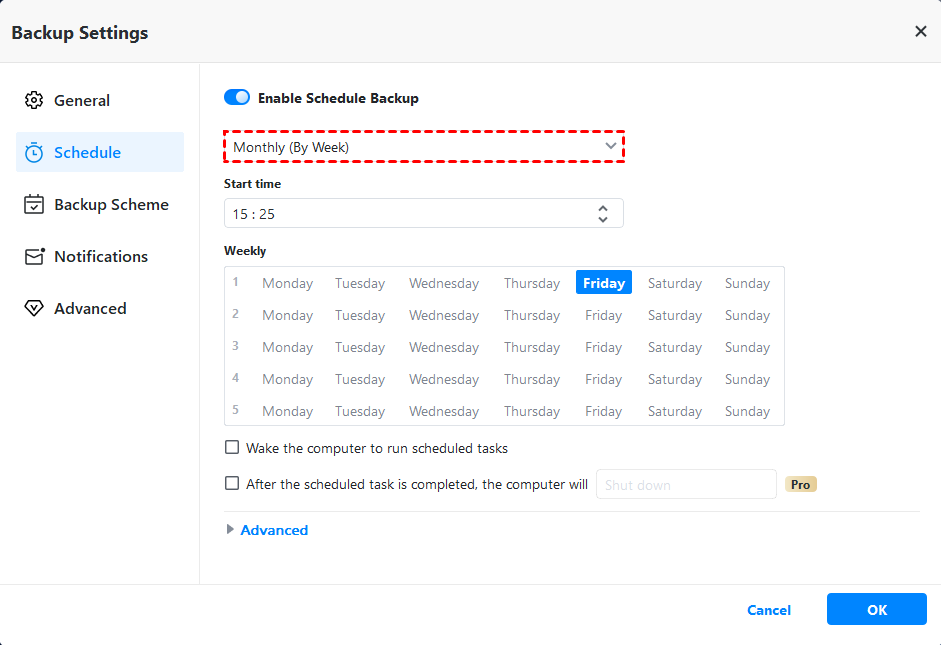
Task: Click the Pro badge icon
Action: pos(801,484)
